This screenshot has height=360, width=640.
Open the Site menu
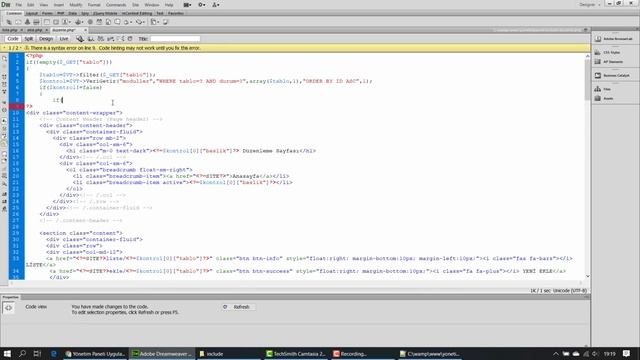click(x=136, y=5)
